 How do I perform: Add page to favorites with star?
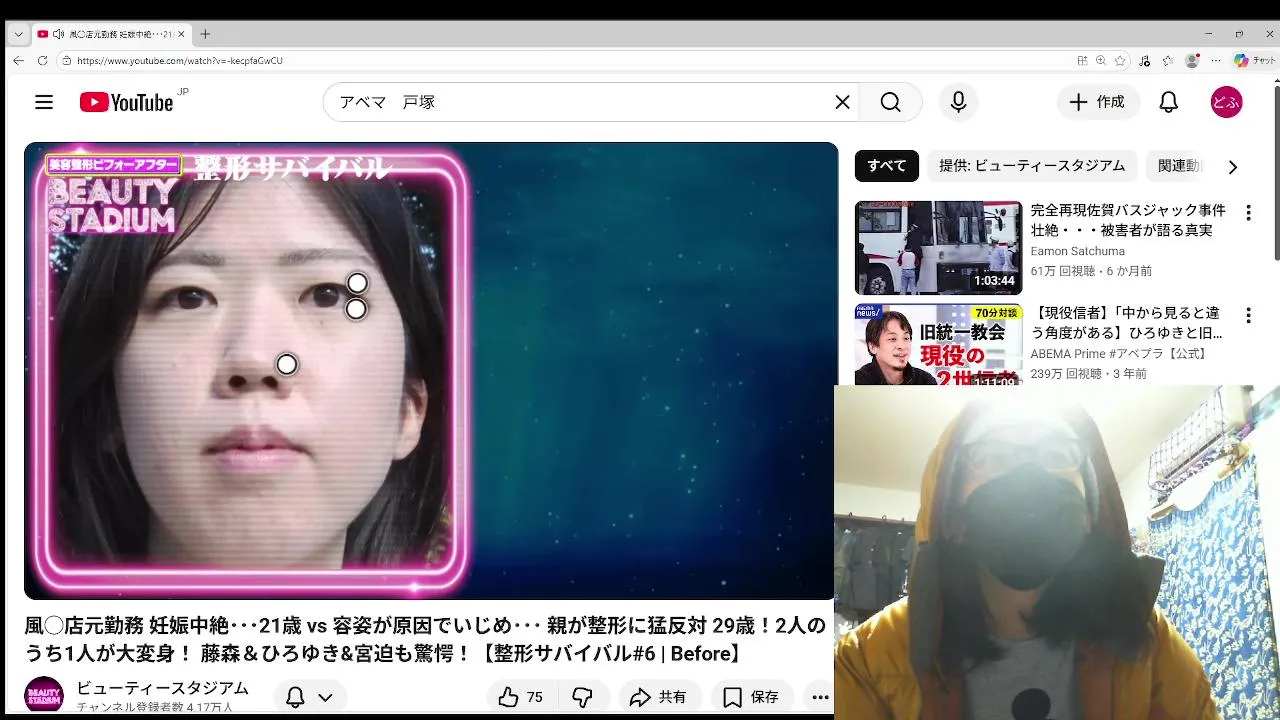tap(1120, 60)
